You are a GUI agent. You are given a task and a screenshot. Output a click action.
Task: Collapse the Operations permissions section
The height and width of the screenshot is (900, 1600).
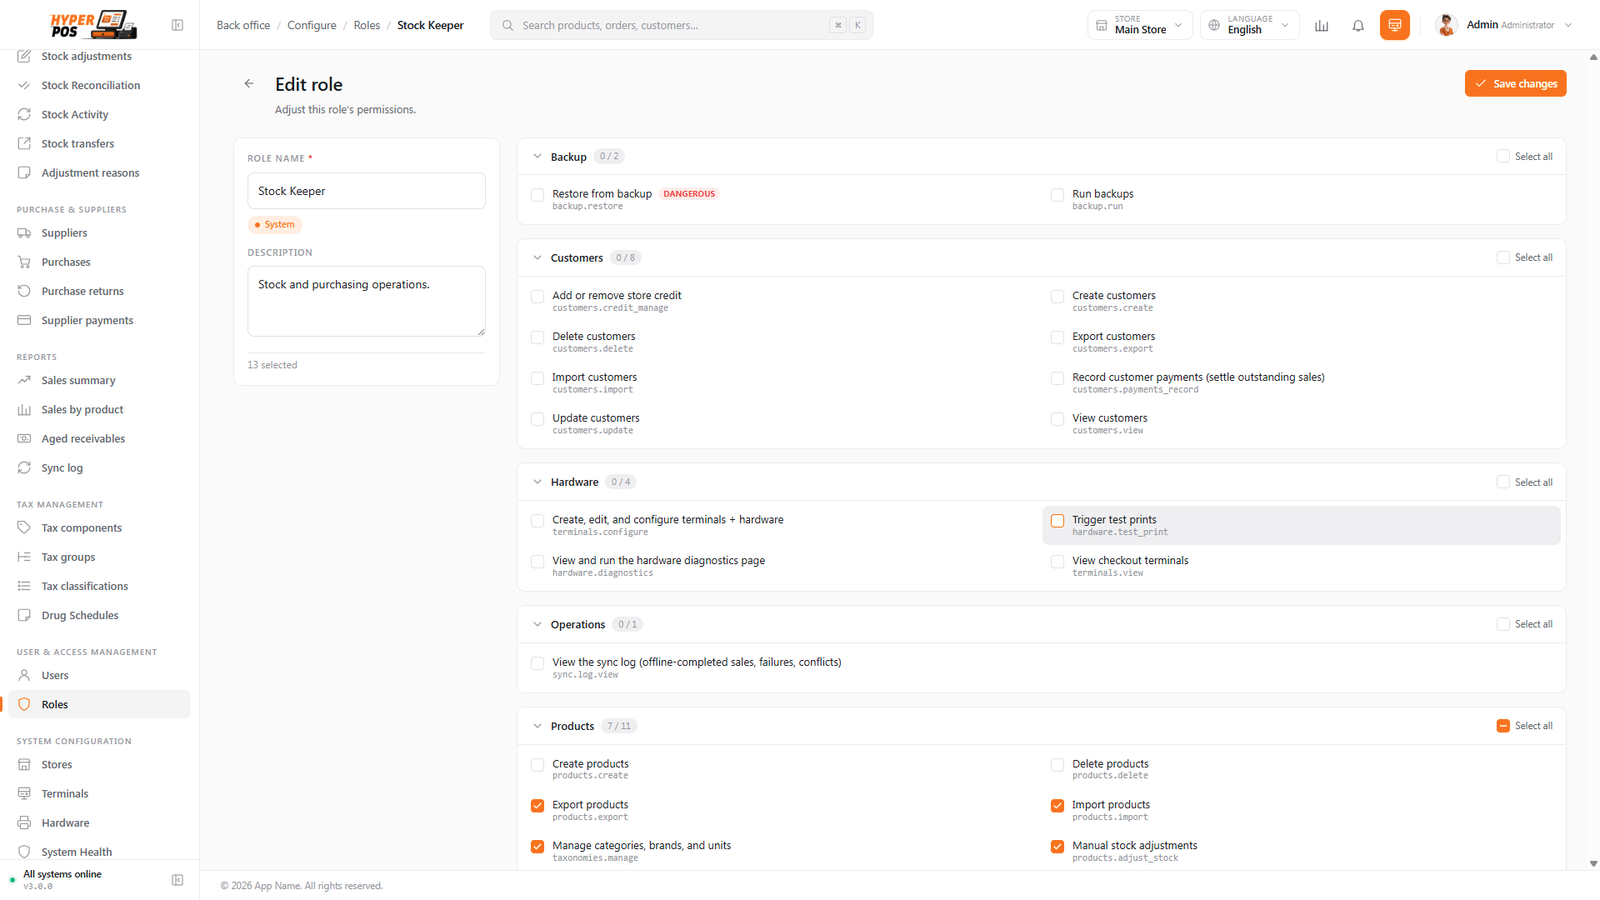[537, 625]
